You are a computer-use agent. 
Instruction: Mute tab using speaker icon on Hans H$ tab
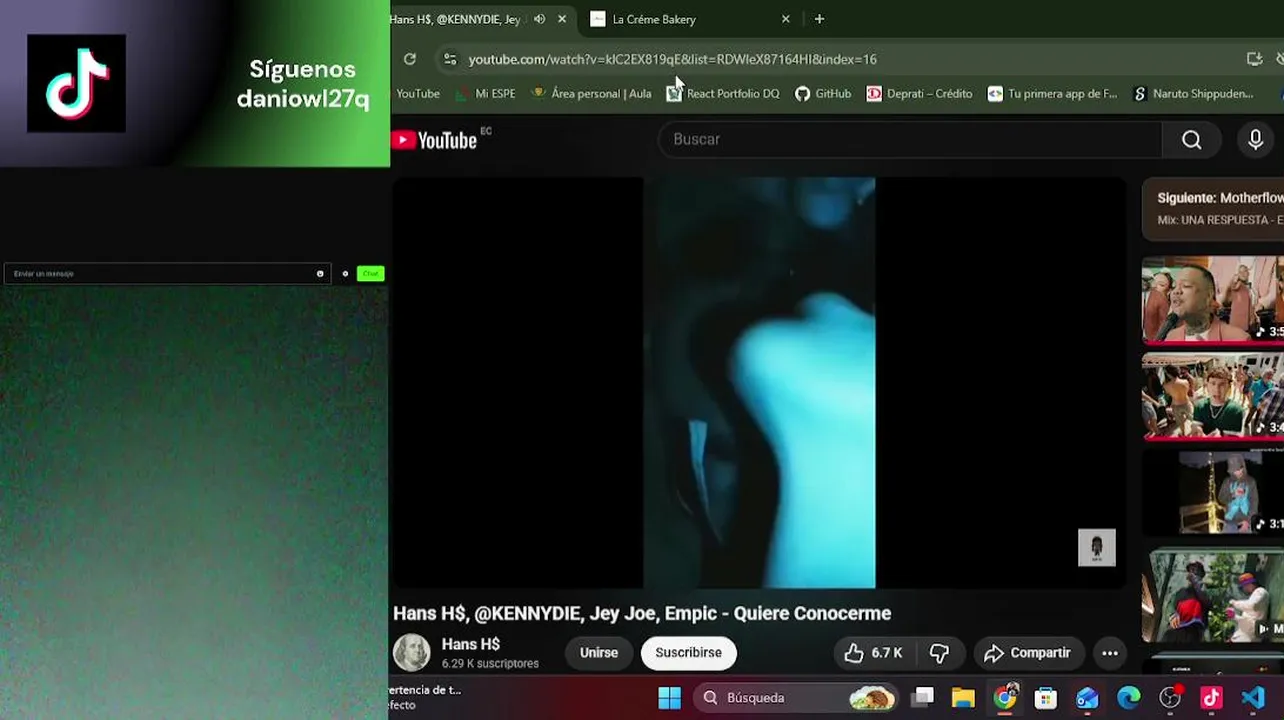coord(539,19)
